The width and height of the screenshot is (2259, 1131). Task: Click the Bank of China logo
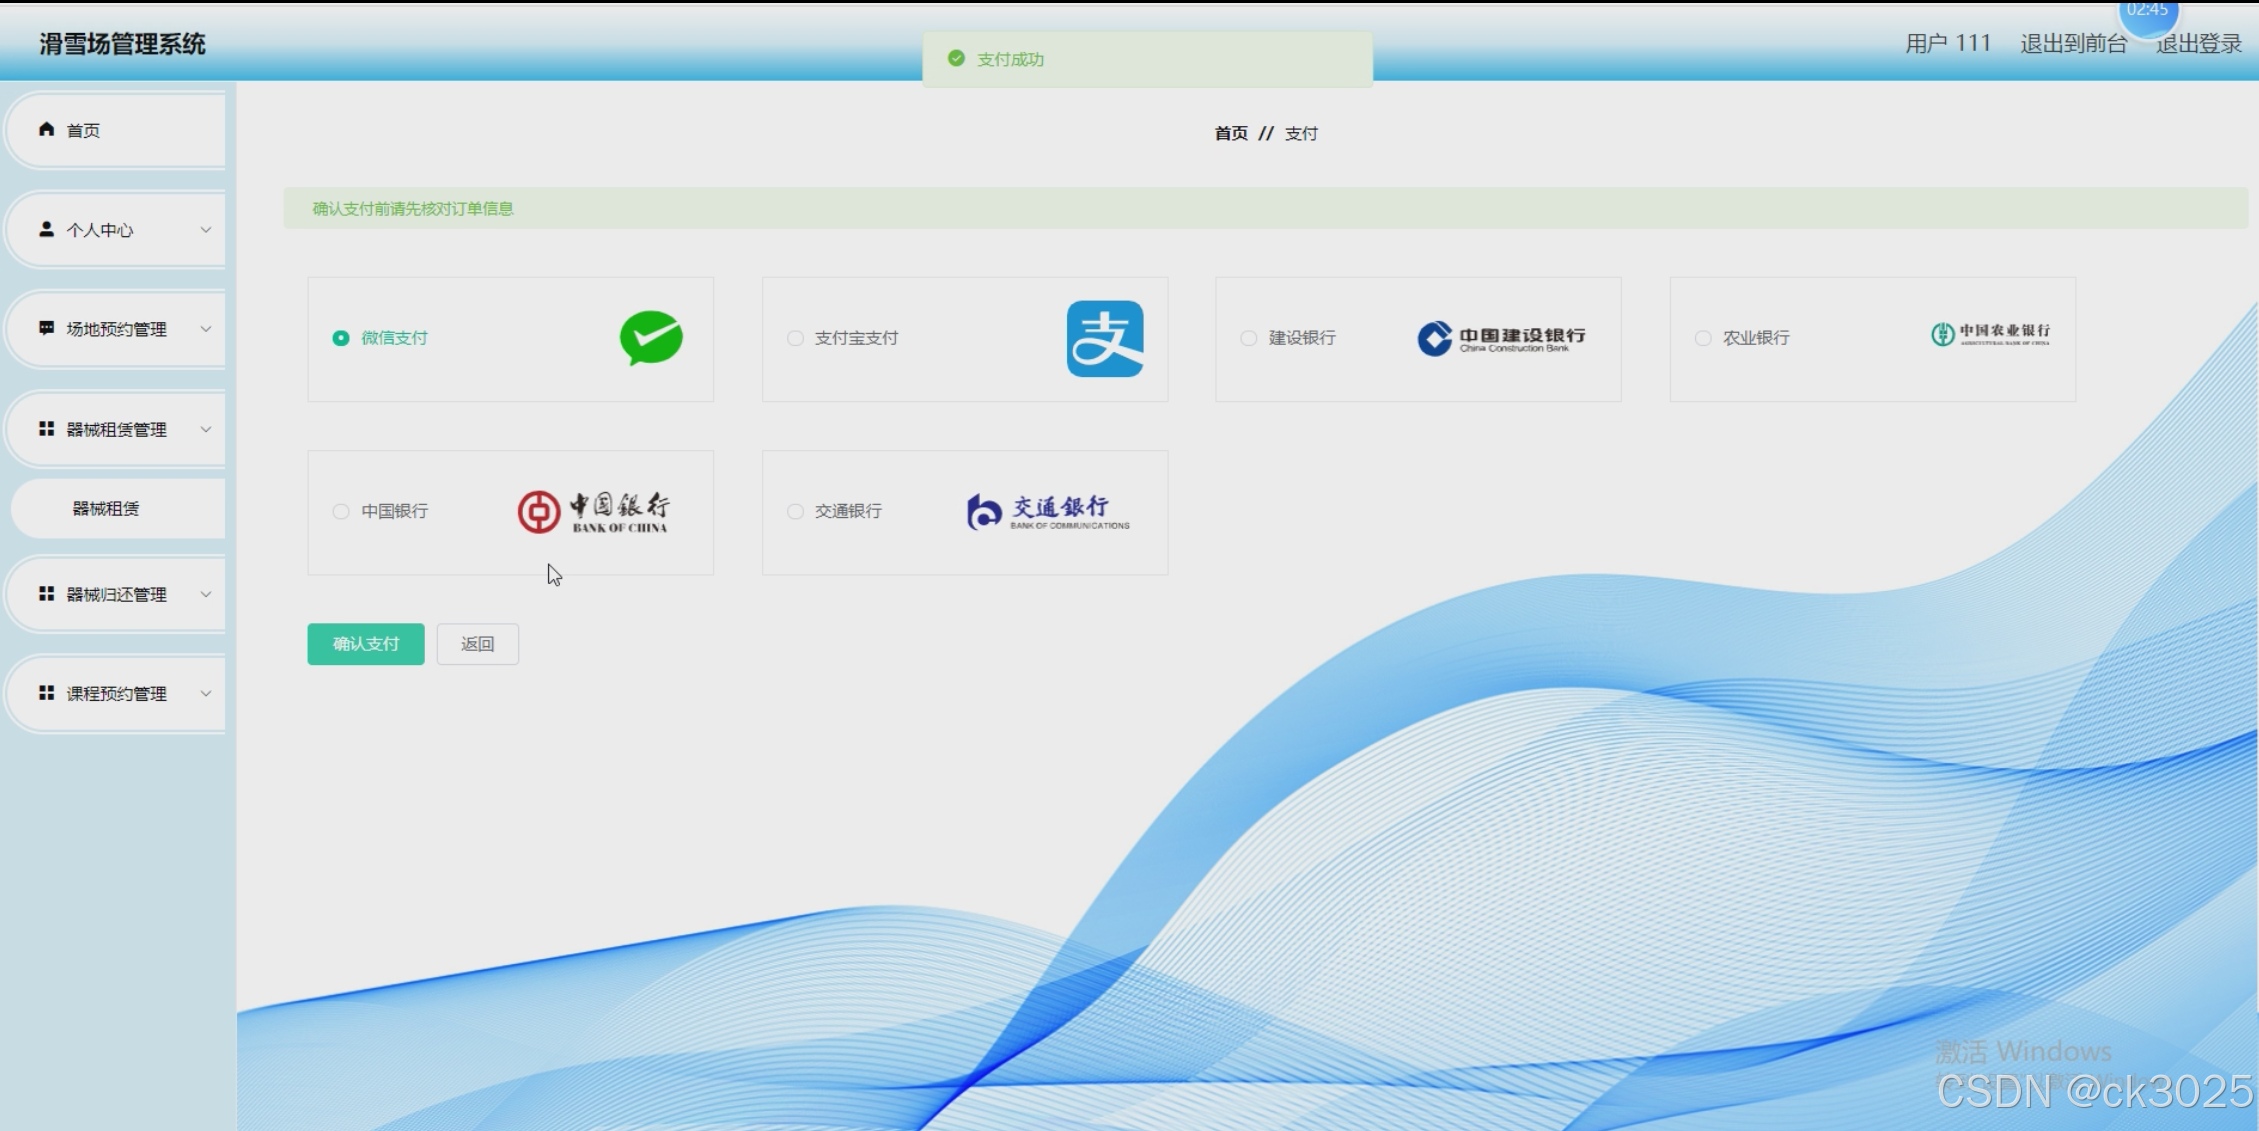coord(594,512)
